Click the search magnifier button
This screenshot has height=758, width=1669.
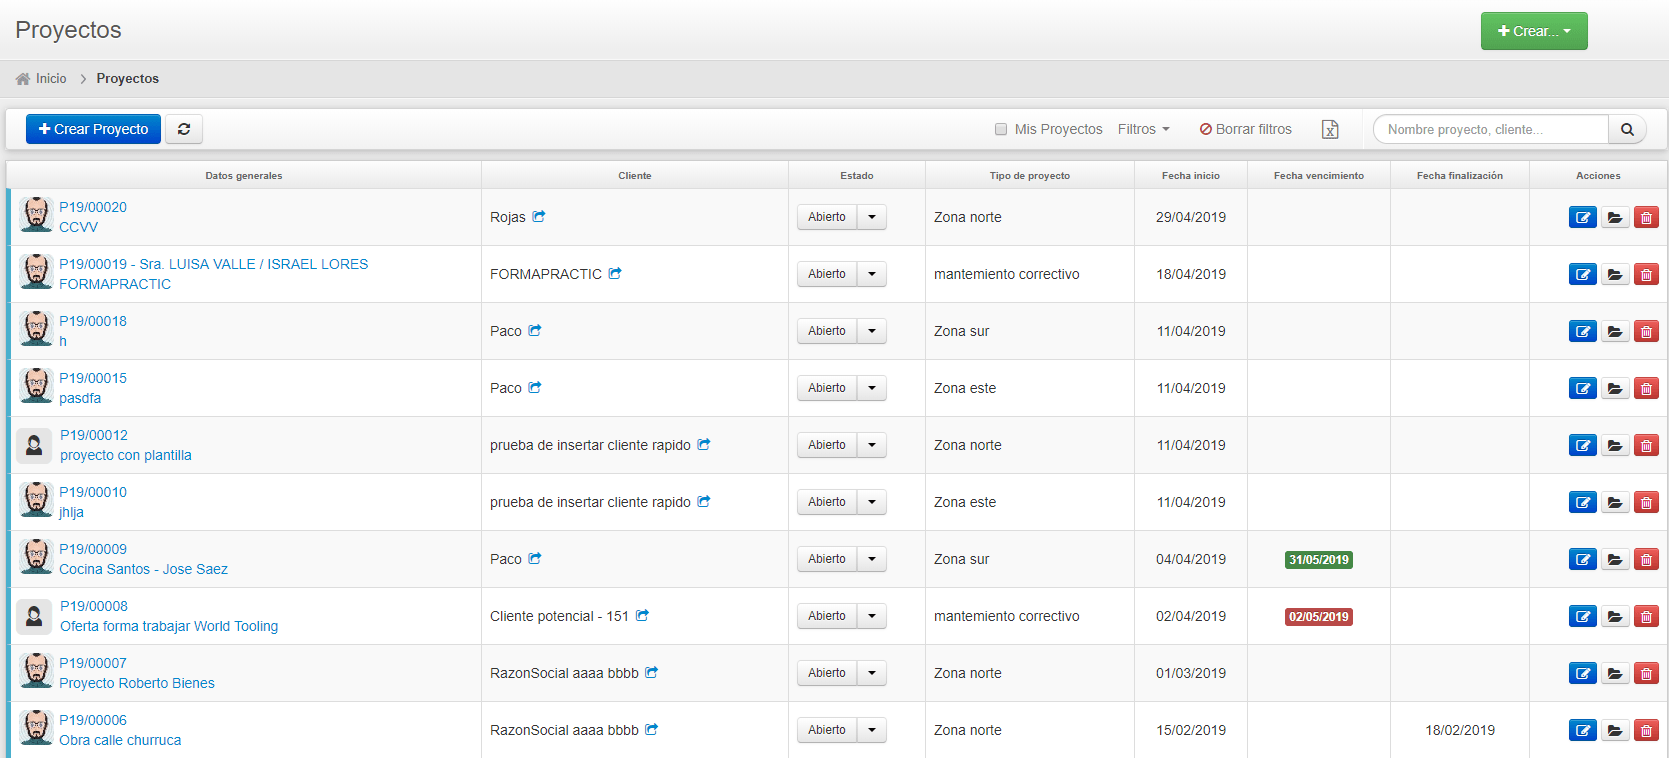[x=1627, y=129]
